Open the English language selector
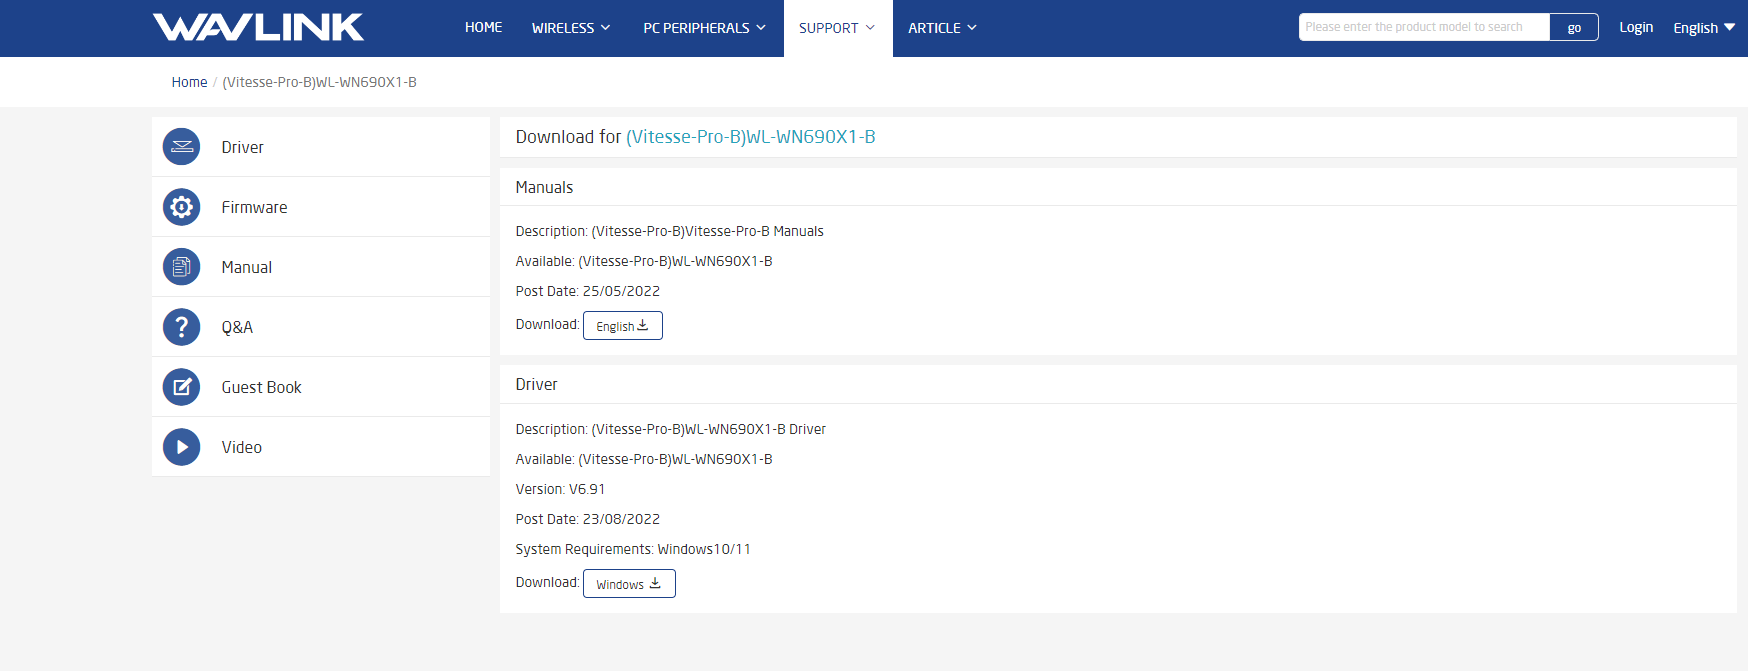 1703,28
